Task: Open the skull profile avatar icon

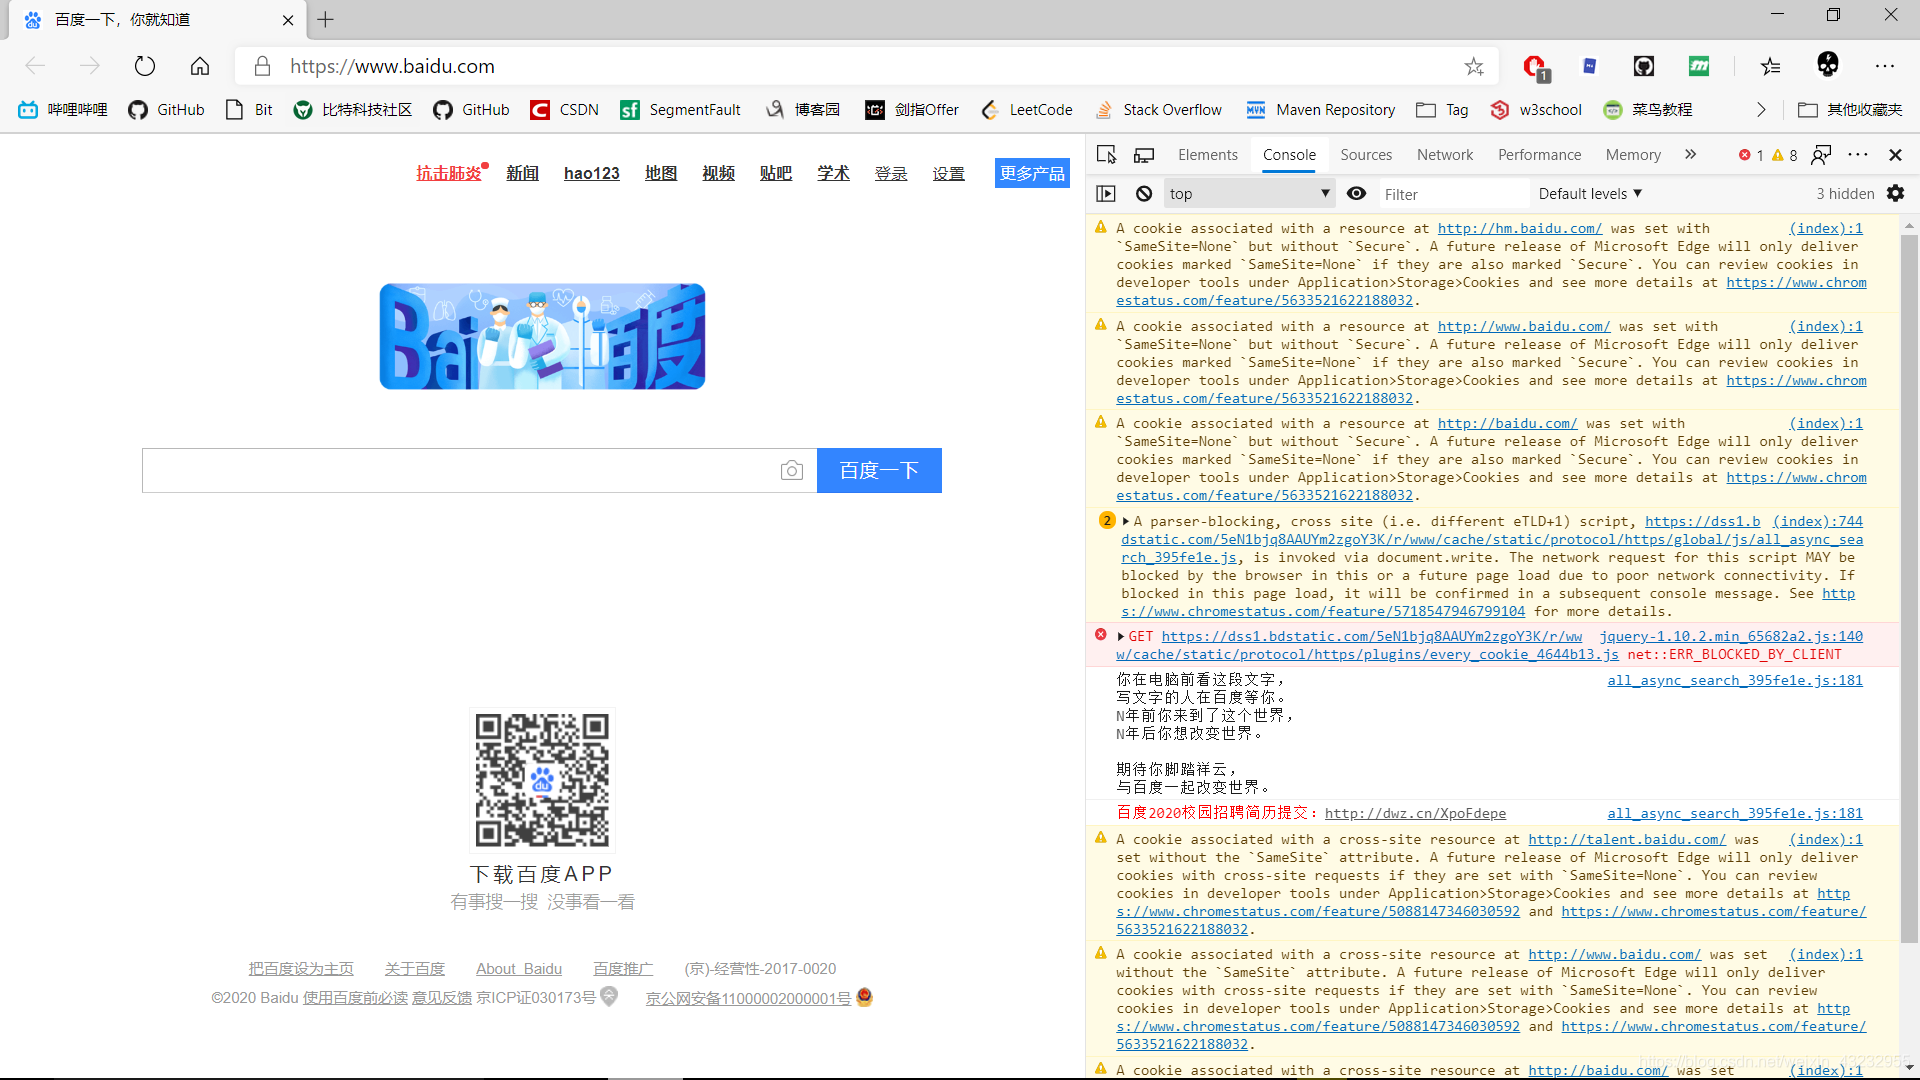Action: (1828, 64)
